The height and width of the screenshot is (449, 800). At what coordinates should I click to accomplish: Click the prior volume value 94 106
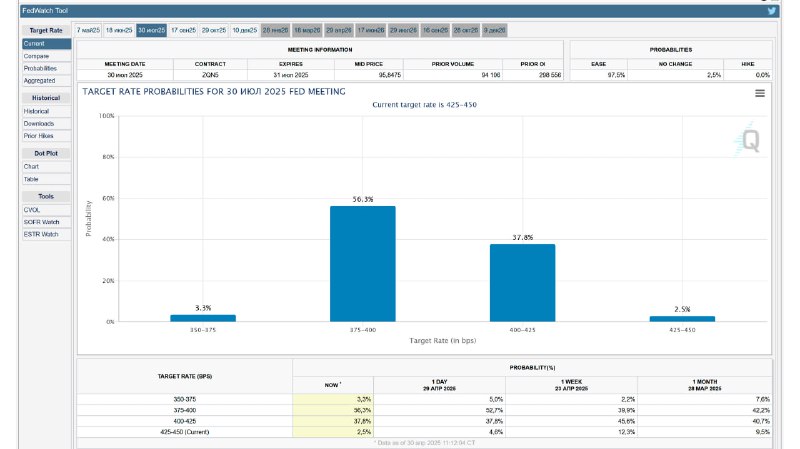(491, 75)
